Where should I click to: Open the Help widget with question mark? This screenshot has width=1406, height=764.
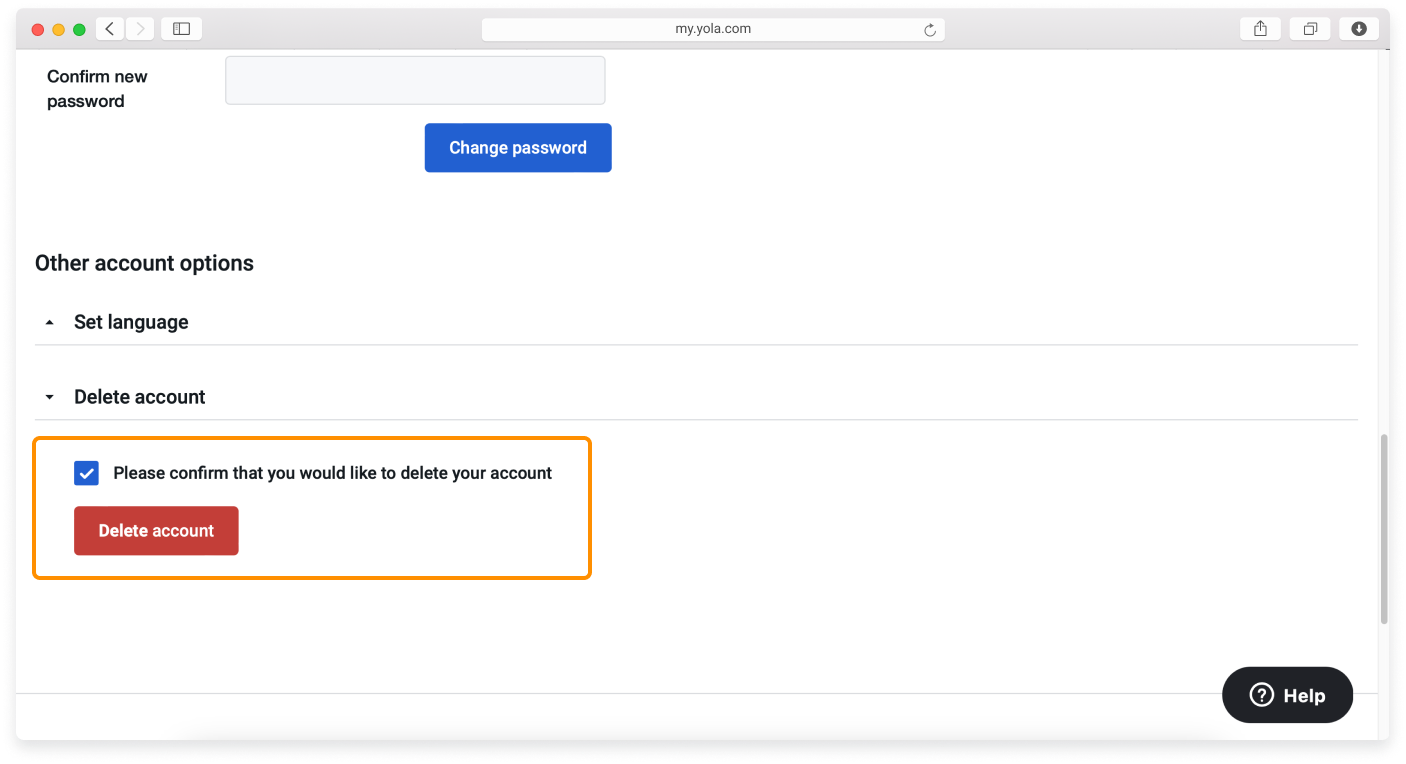[1287, 695]
